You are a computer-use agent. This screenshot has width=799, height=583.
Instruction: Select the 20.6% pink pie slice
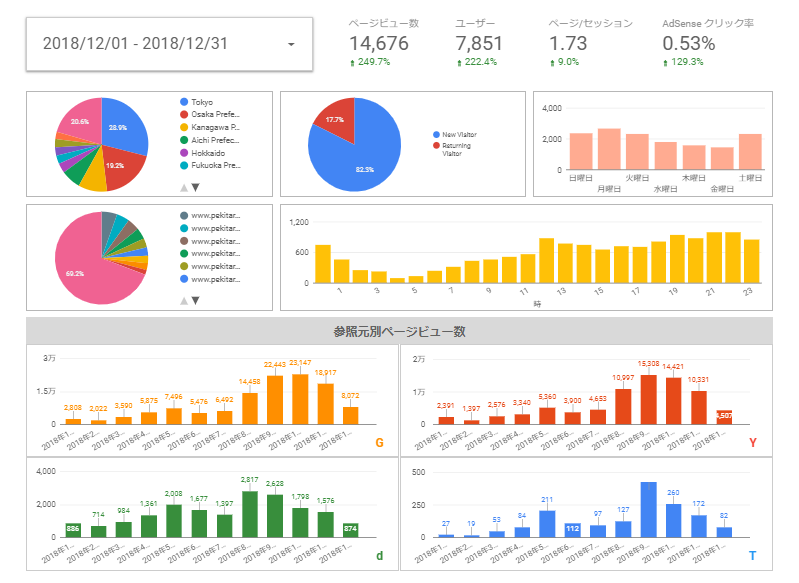[82, 120]
